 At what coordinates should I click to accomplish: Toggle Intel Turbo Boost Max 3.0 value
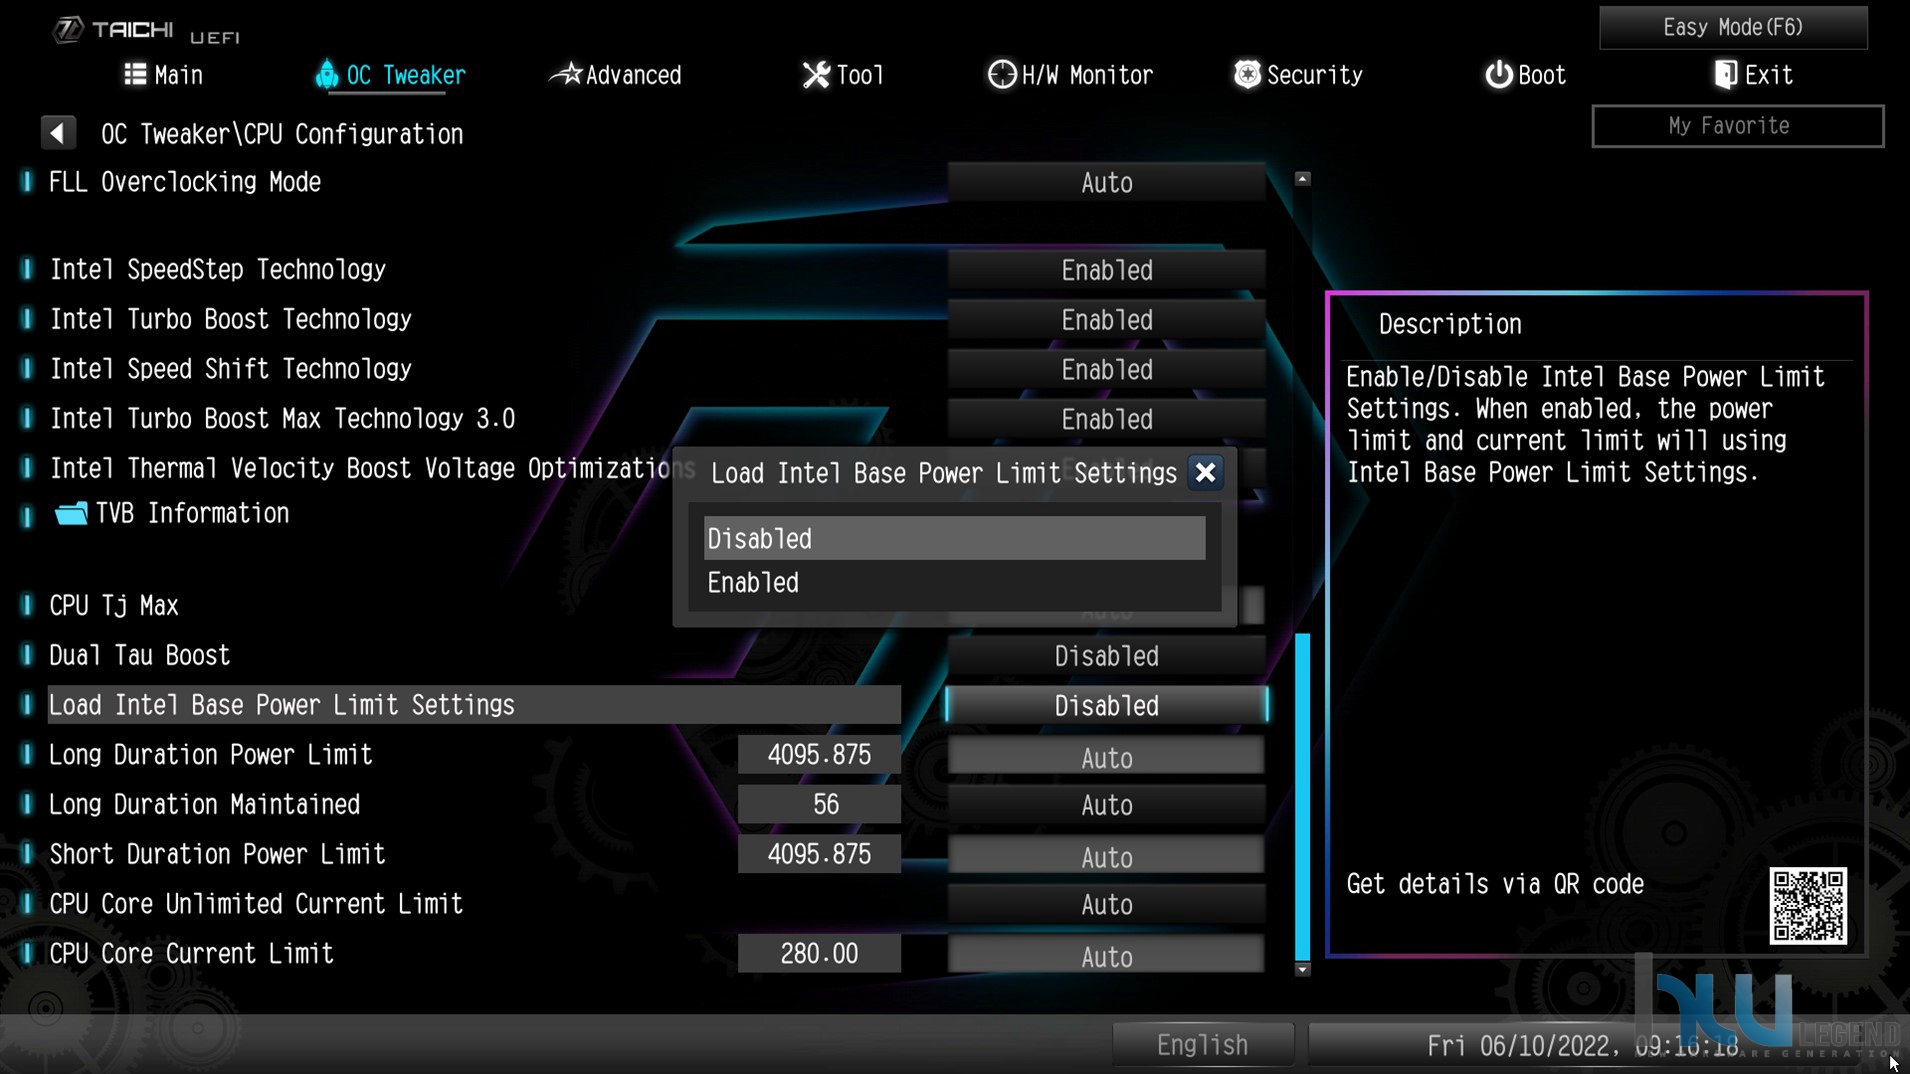(x=1106, y=419)
